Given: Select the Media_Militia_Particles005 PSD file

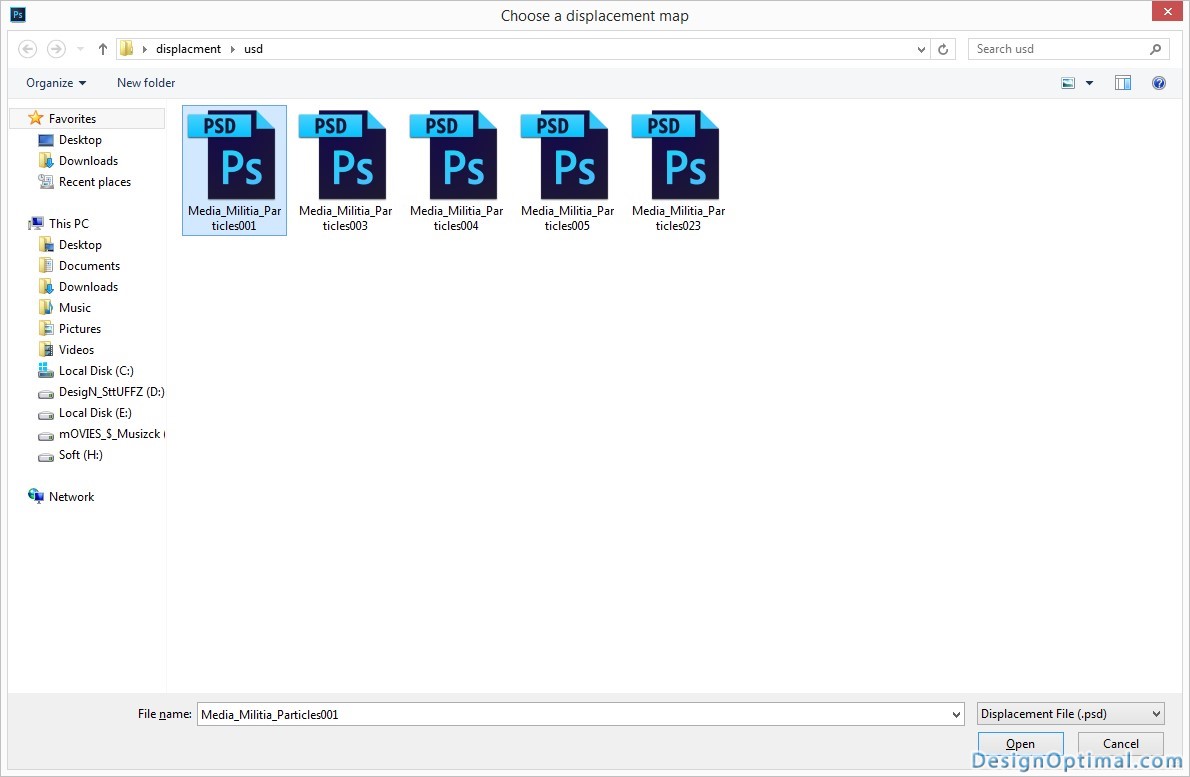Looking at the screenshot, I should [x=567, y=171].
